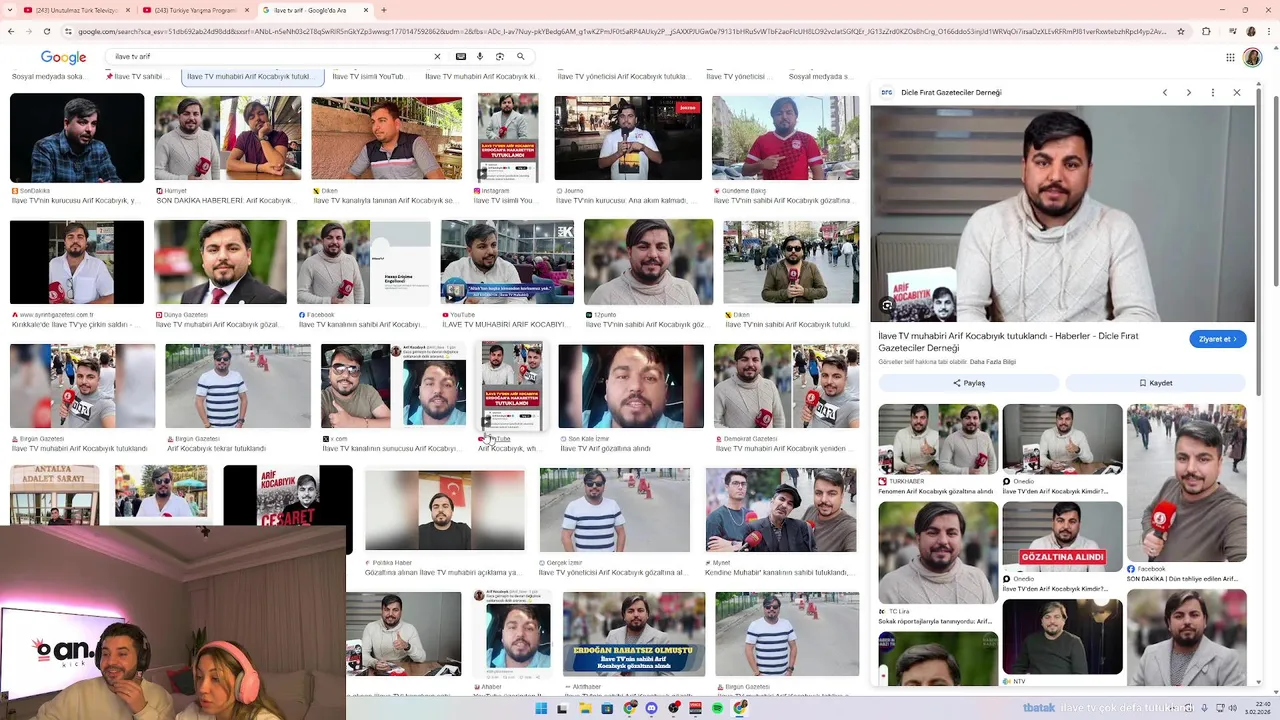Screen dimensions: 1280x720
Task: Open the CESARET poster image result
Action: tap(288, 495)
